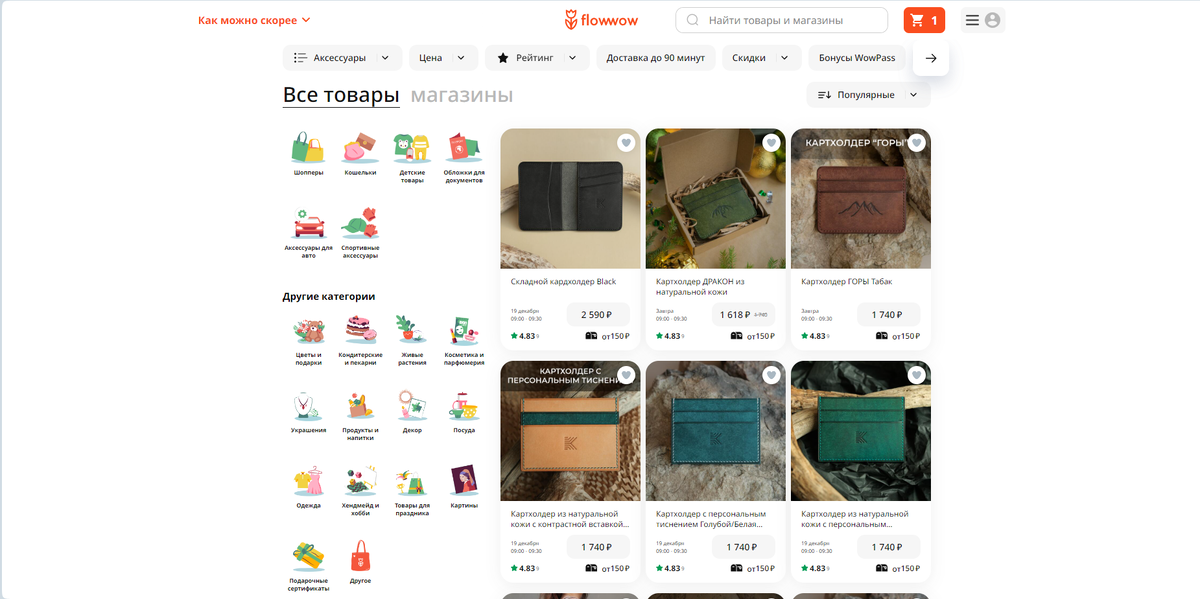Click the search field Найти товары и магазины
Screen dimensions: 1200x599
[x=782, y=20]
